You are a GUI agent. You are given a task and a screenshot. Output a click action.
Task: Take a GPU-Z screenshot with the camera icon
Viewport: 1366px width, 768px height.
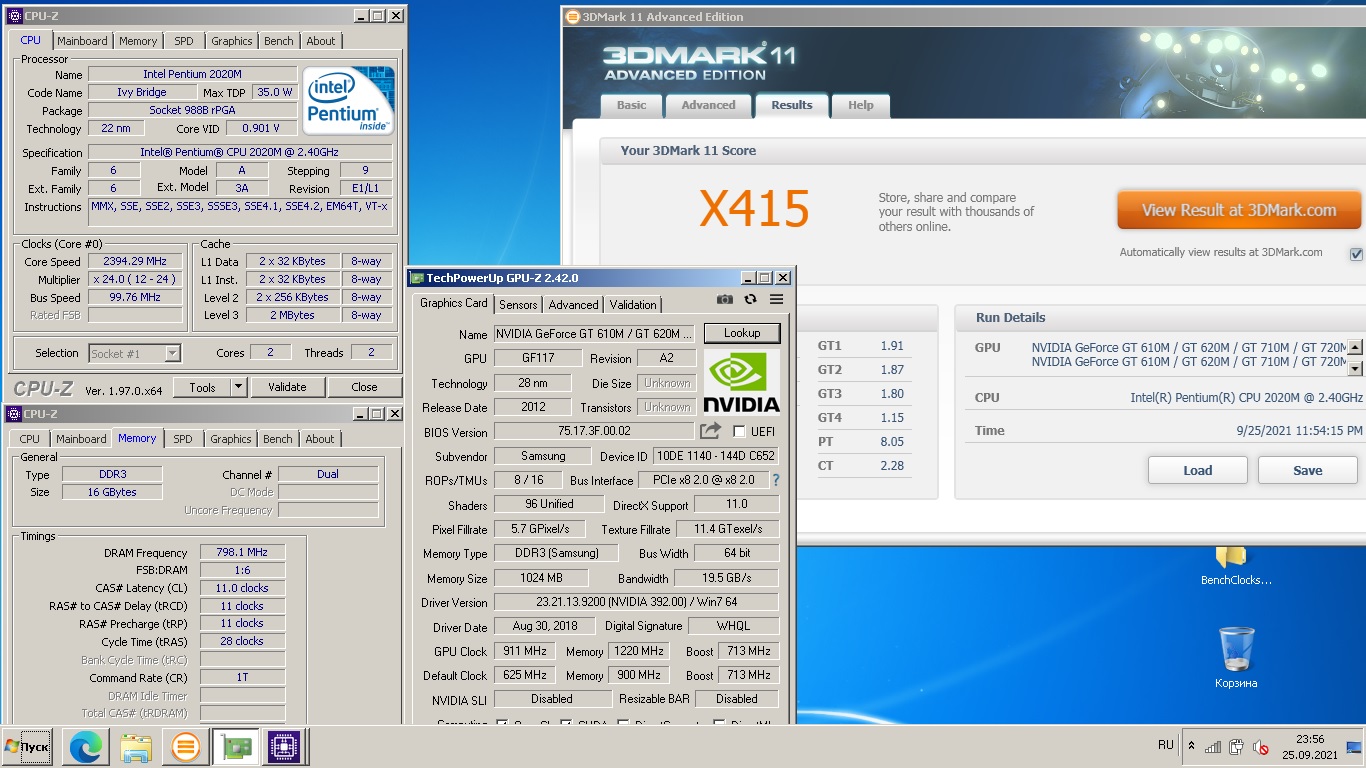coord(725,299)
